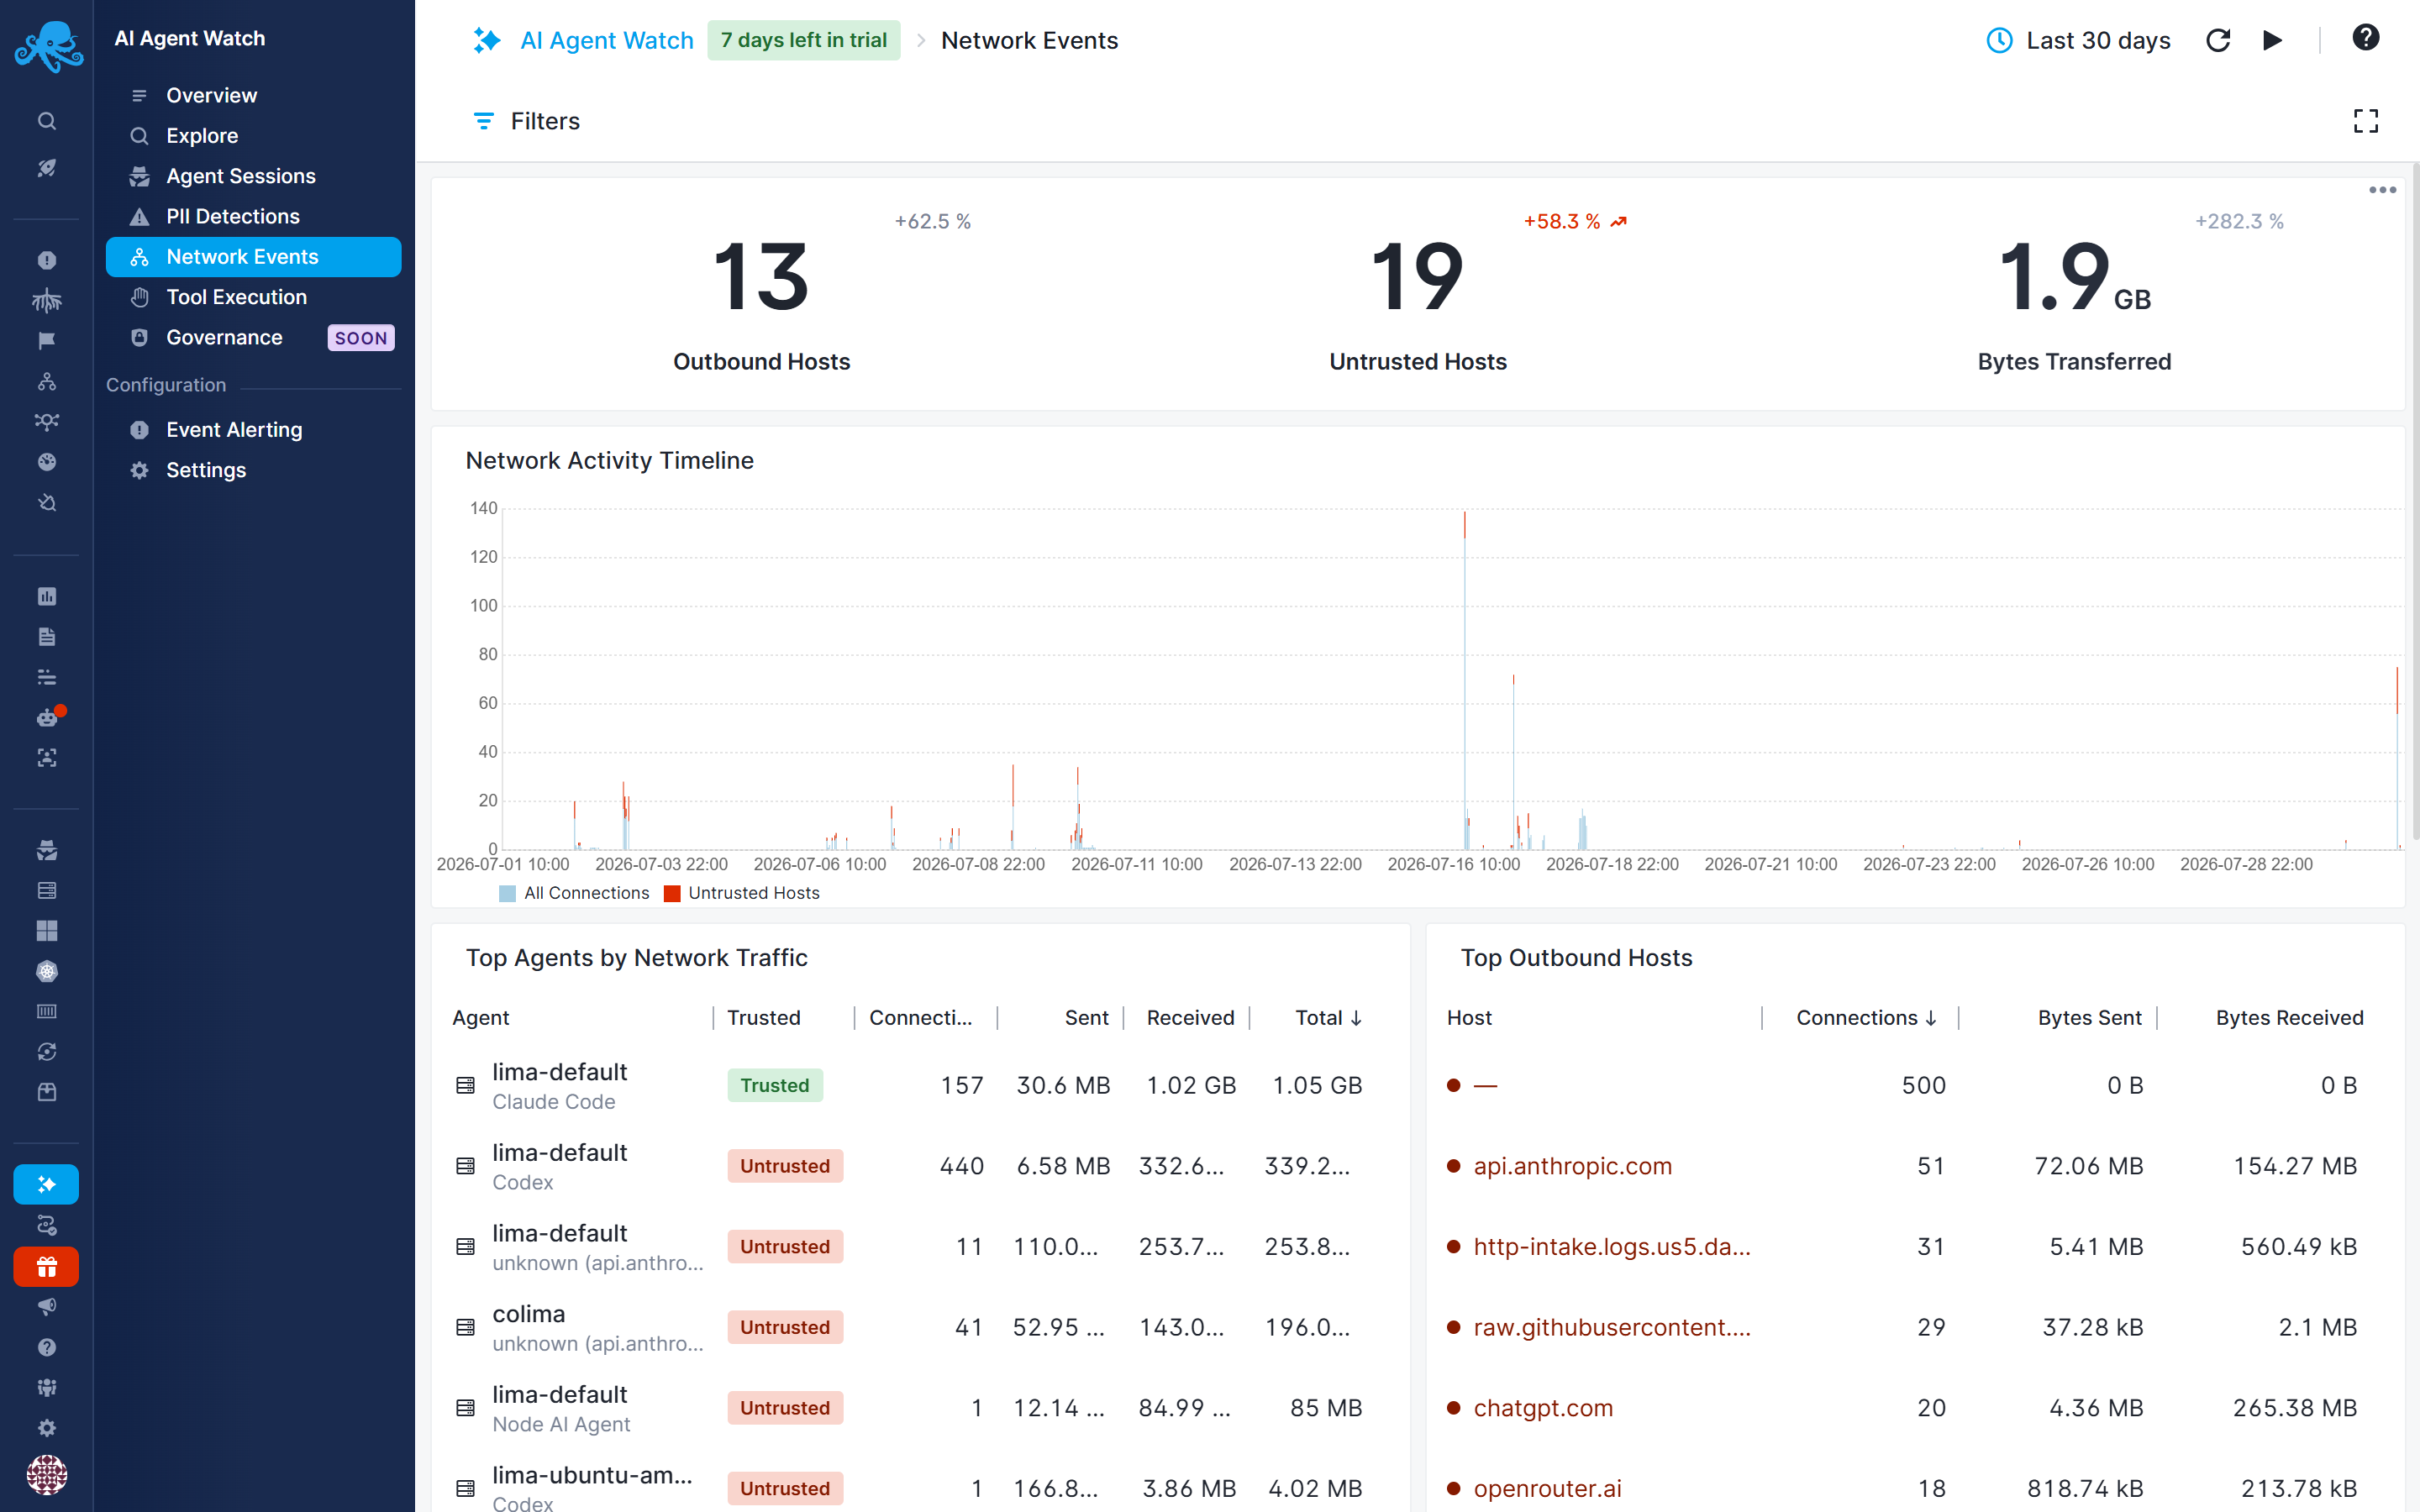Open the three-dot menu on stats panel
2420x1512 pixels.
coord(2382,190)
